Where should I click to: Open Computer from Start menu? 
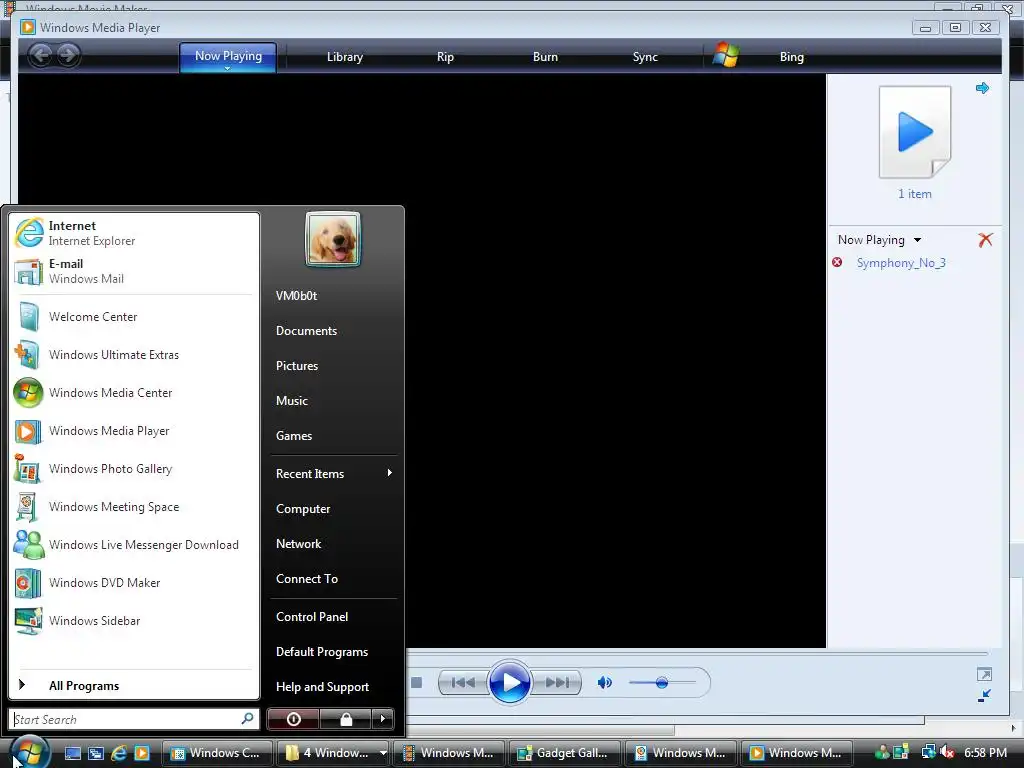pos(333,509)
